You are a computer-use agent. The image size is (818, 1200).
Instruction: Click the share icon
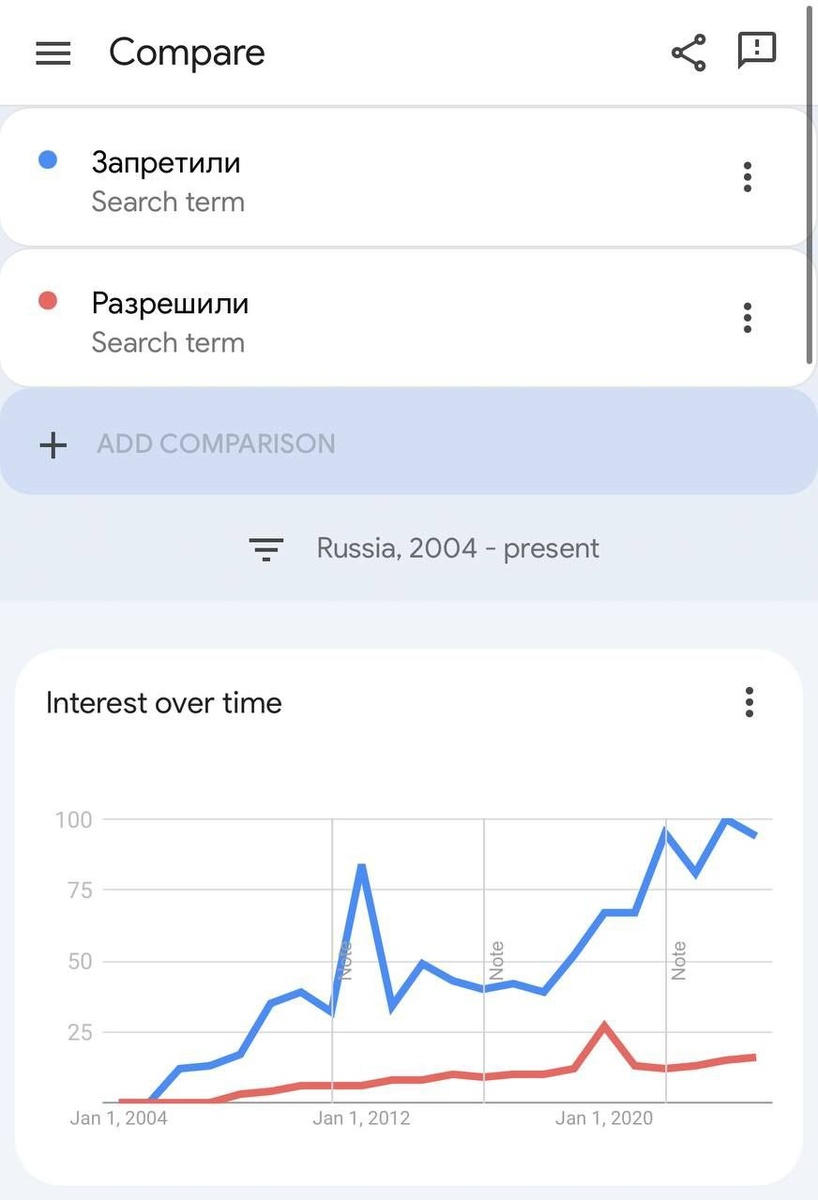click(x=688, y=53)
